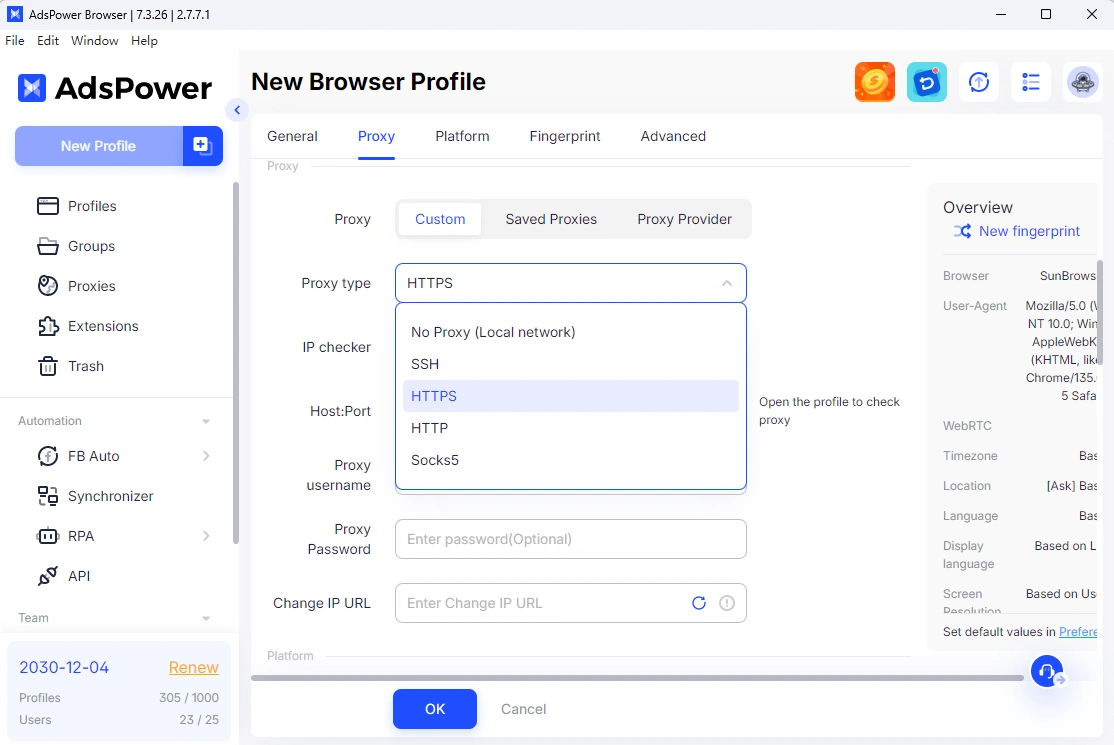This screenshot has width=1114, height=745.
Task: Click the Renew subscription link
Action: tap(193, 667)
